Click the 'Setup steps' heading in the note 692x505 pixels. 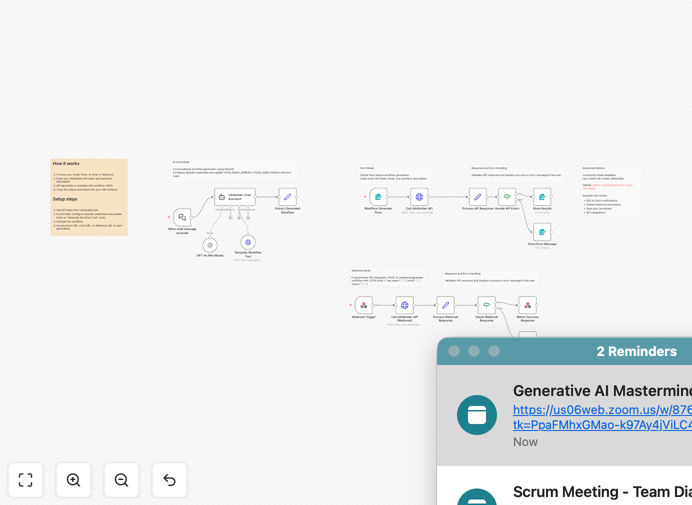click(65, 199)
